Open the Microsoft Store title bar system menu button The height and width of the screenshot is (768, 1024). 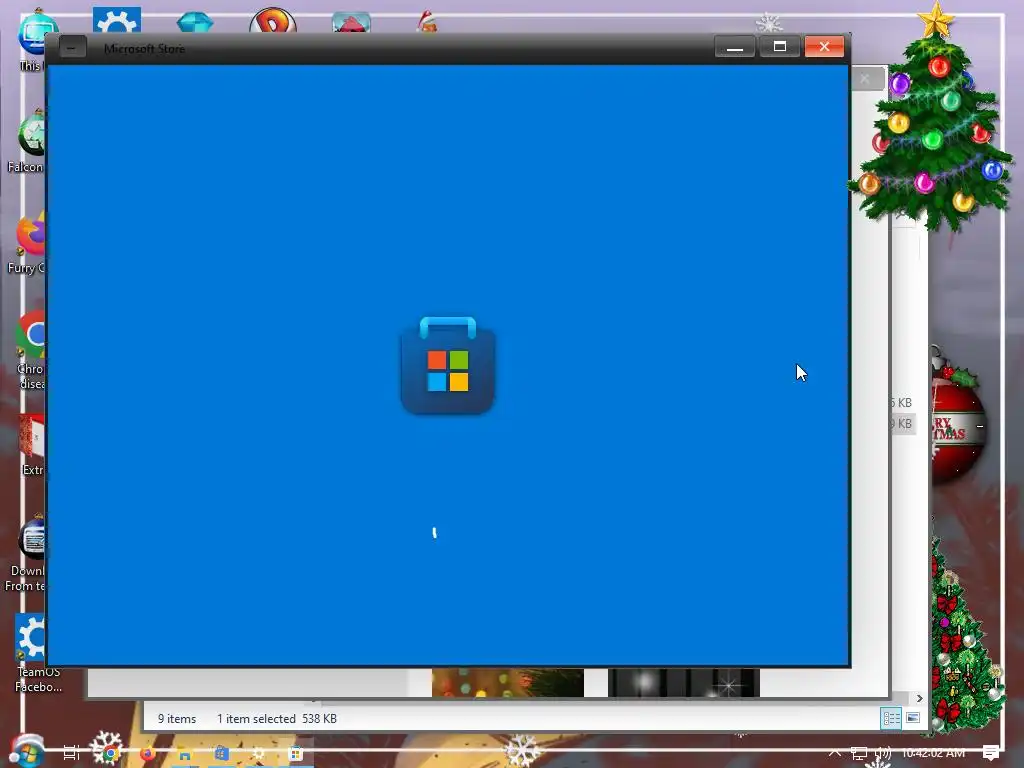tap(72, 48)
